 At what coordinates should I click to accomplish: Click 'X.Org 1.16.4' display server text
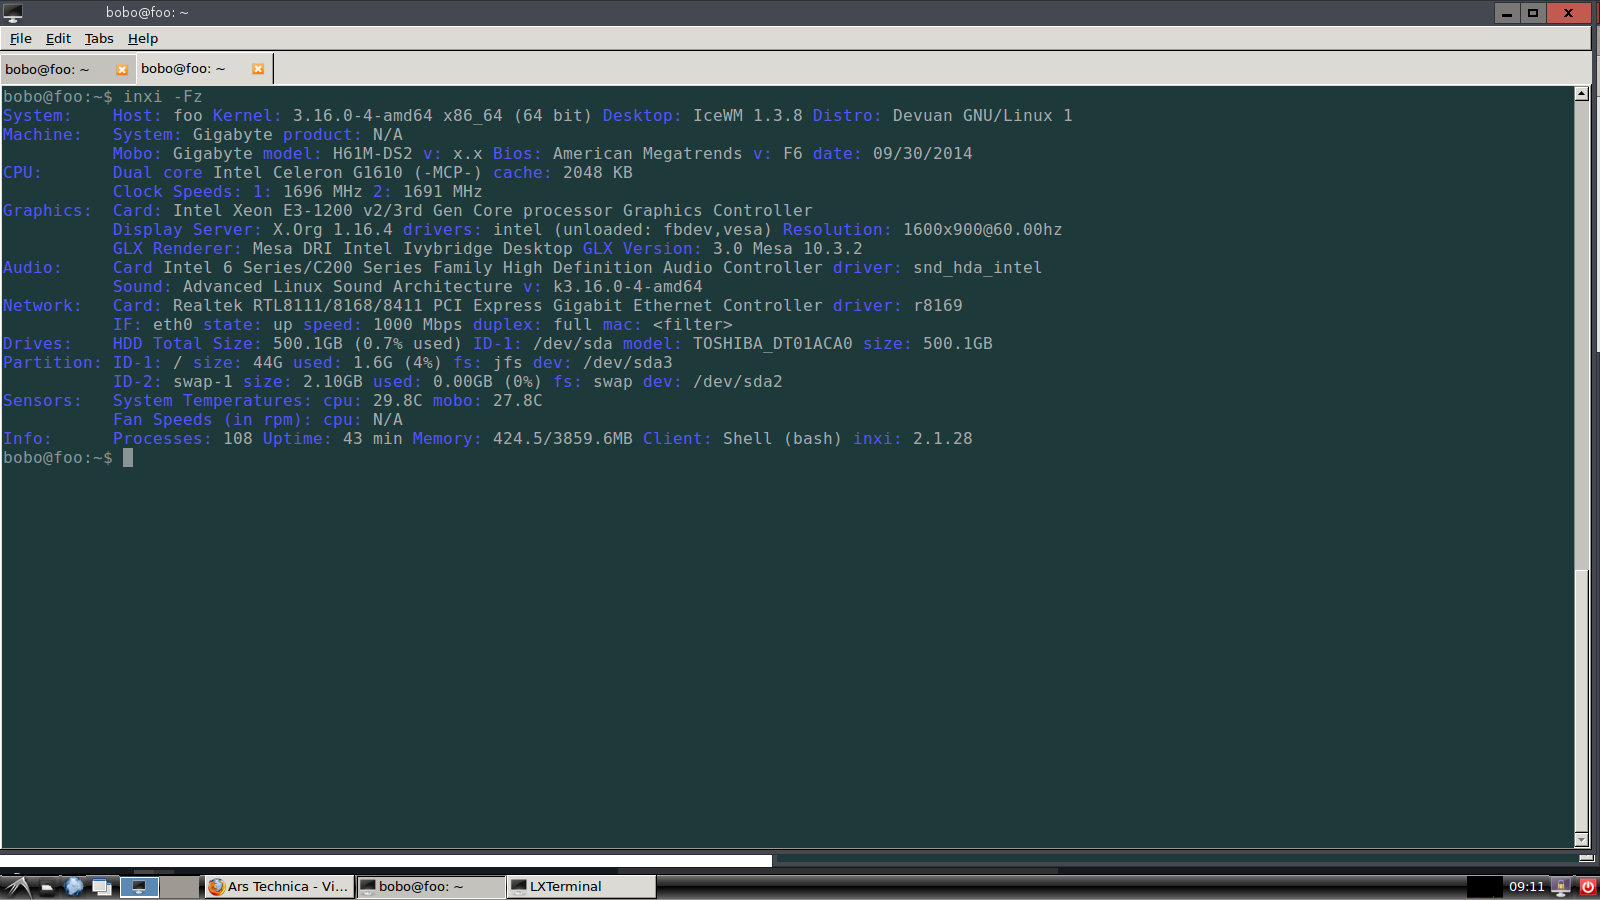pyautogui.click(x=333, y=230)
